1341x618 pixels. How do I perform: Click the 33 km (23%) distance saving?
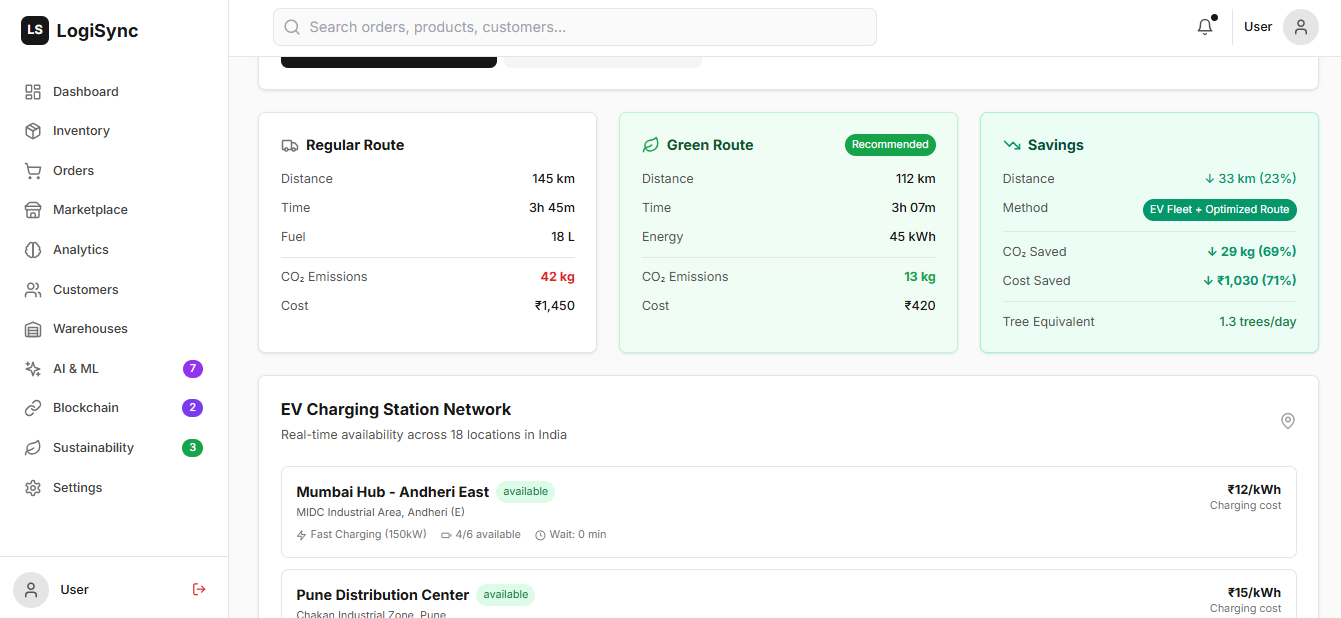click(x=1250, y=179)
